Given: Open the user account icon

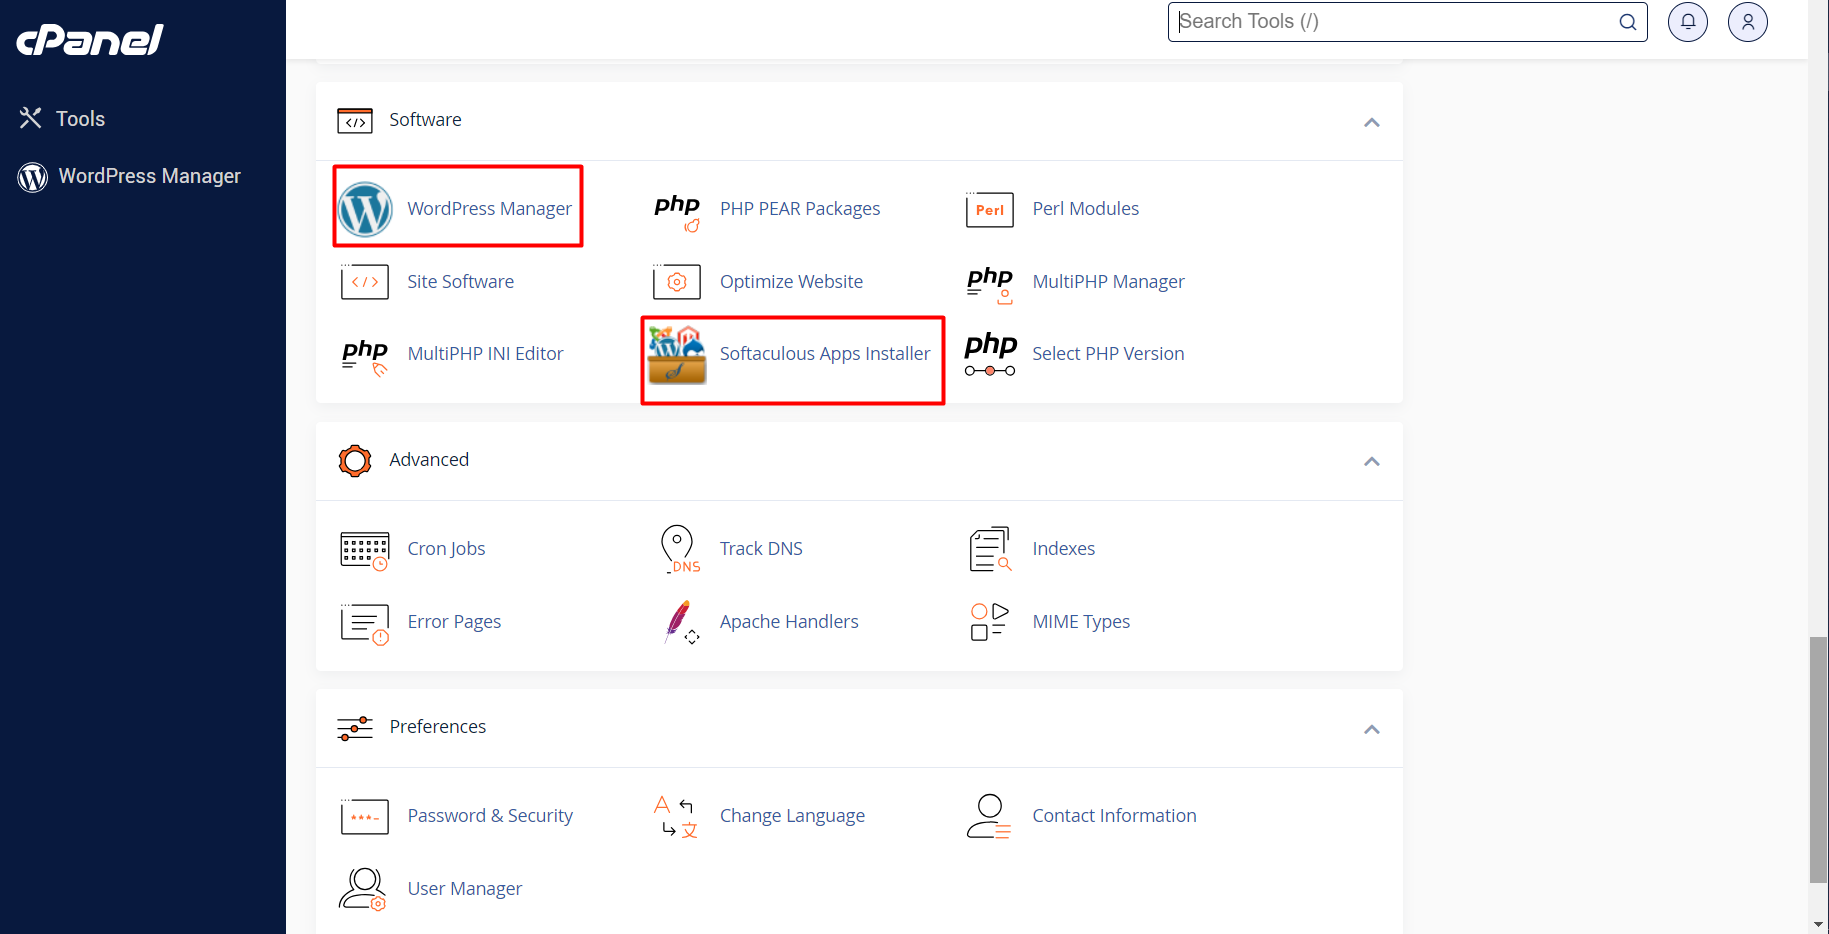Looking at the screenshot, I should click(1748, 22).
